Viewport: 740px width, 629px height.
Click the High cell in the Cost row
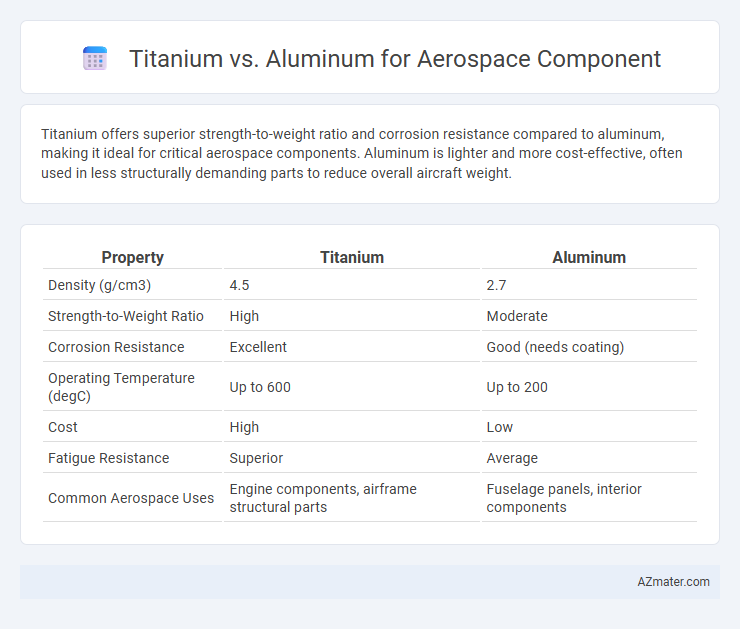pyautogui.click(x=244, y=427)
